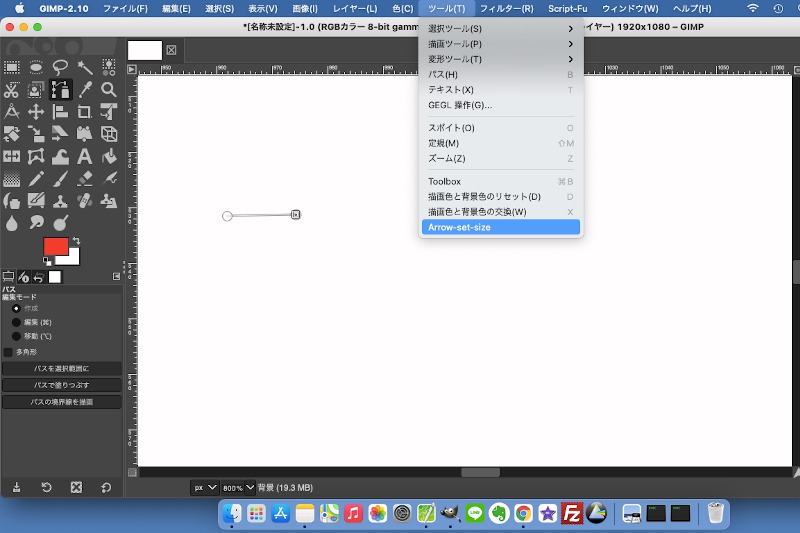
Task: Swap foreground and background colors arrow
Action: coord(75,240)
